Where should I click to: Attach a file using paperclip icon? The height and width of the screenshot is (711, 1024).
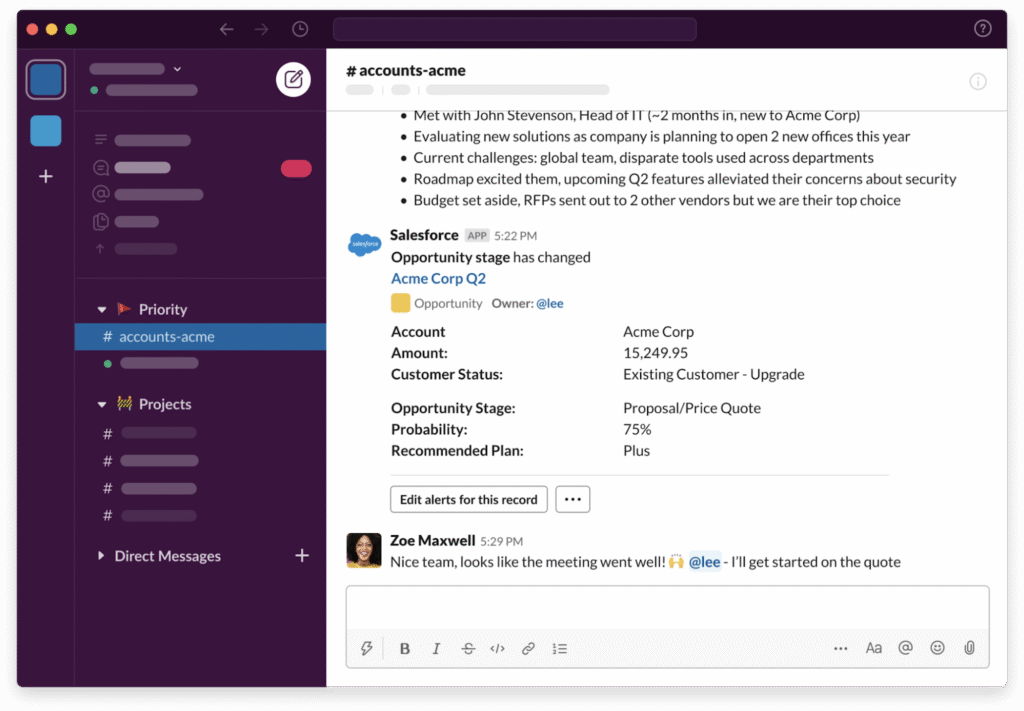pyautogui.click(x=969, y=648)
